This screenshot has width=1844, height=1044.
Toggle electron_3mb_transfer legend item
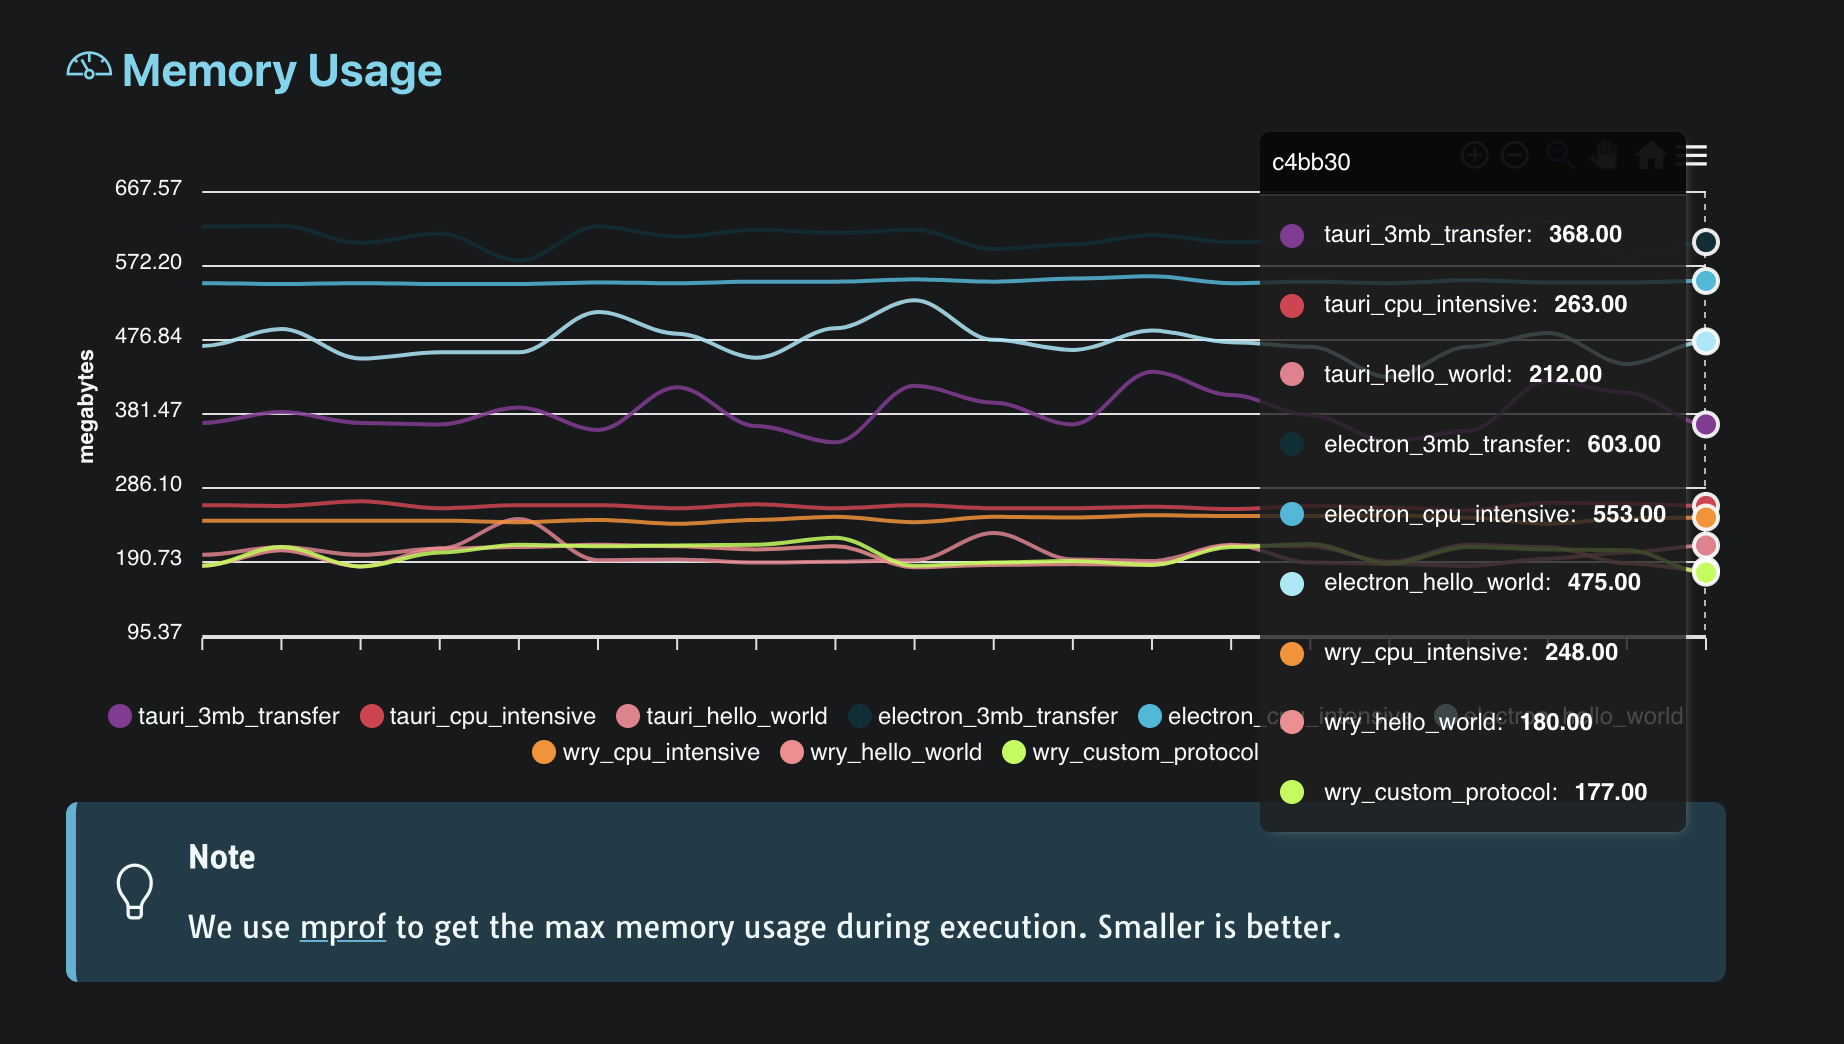click(x=983, y=716)
